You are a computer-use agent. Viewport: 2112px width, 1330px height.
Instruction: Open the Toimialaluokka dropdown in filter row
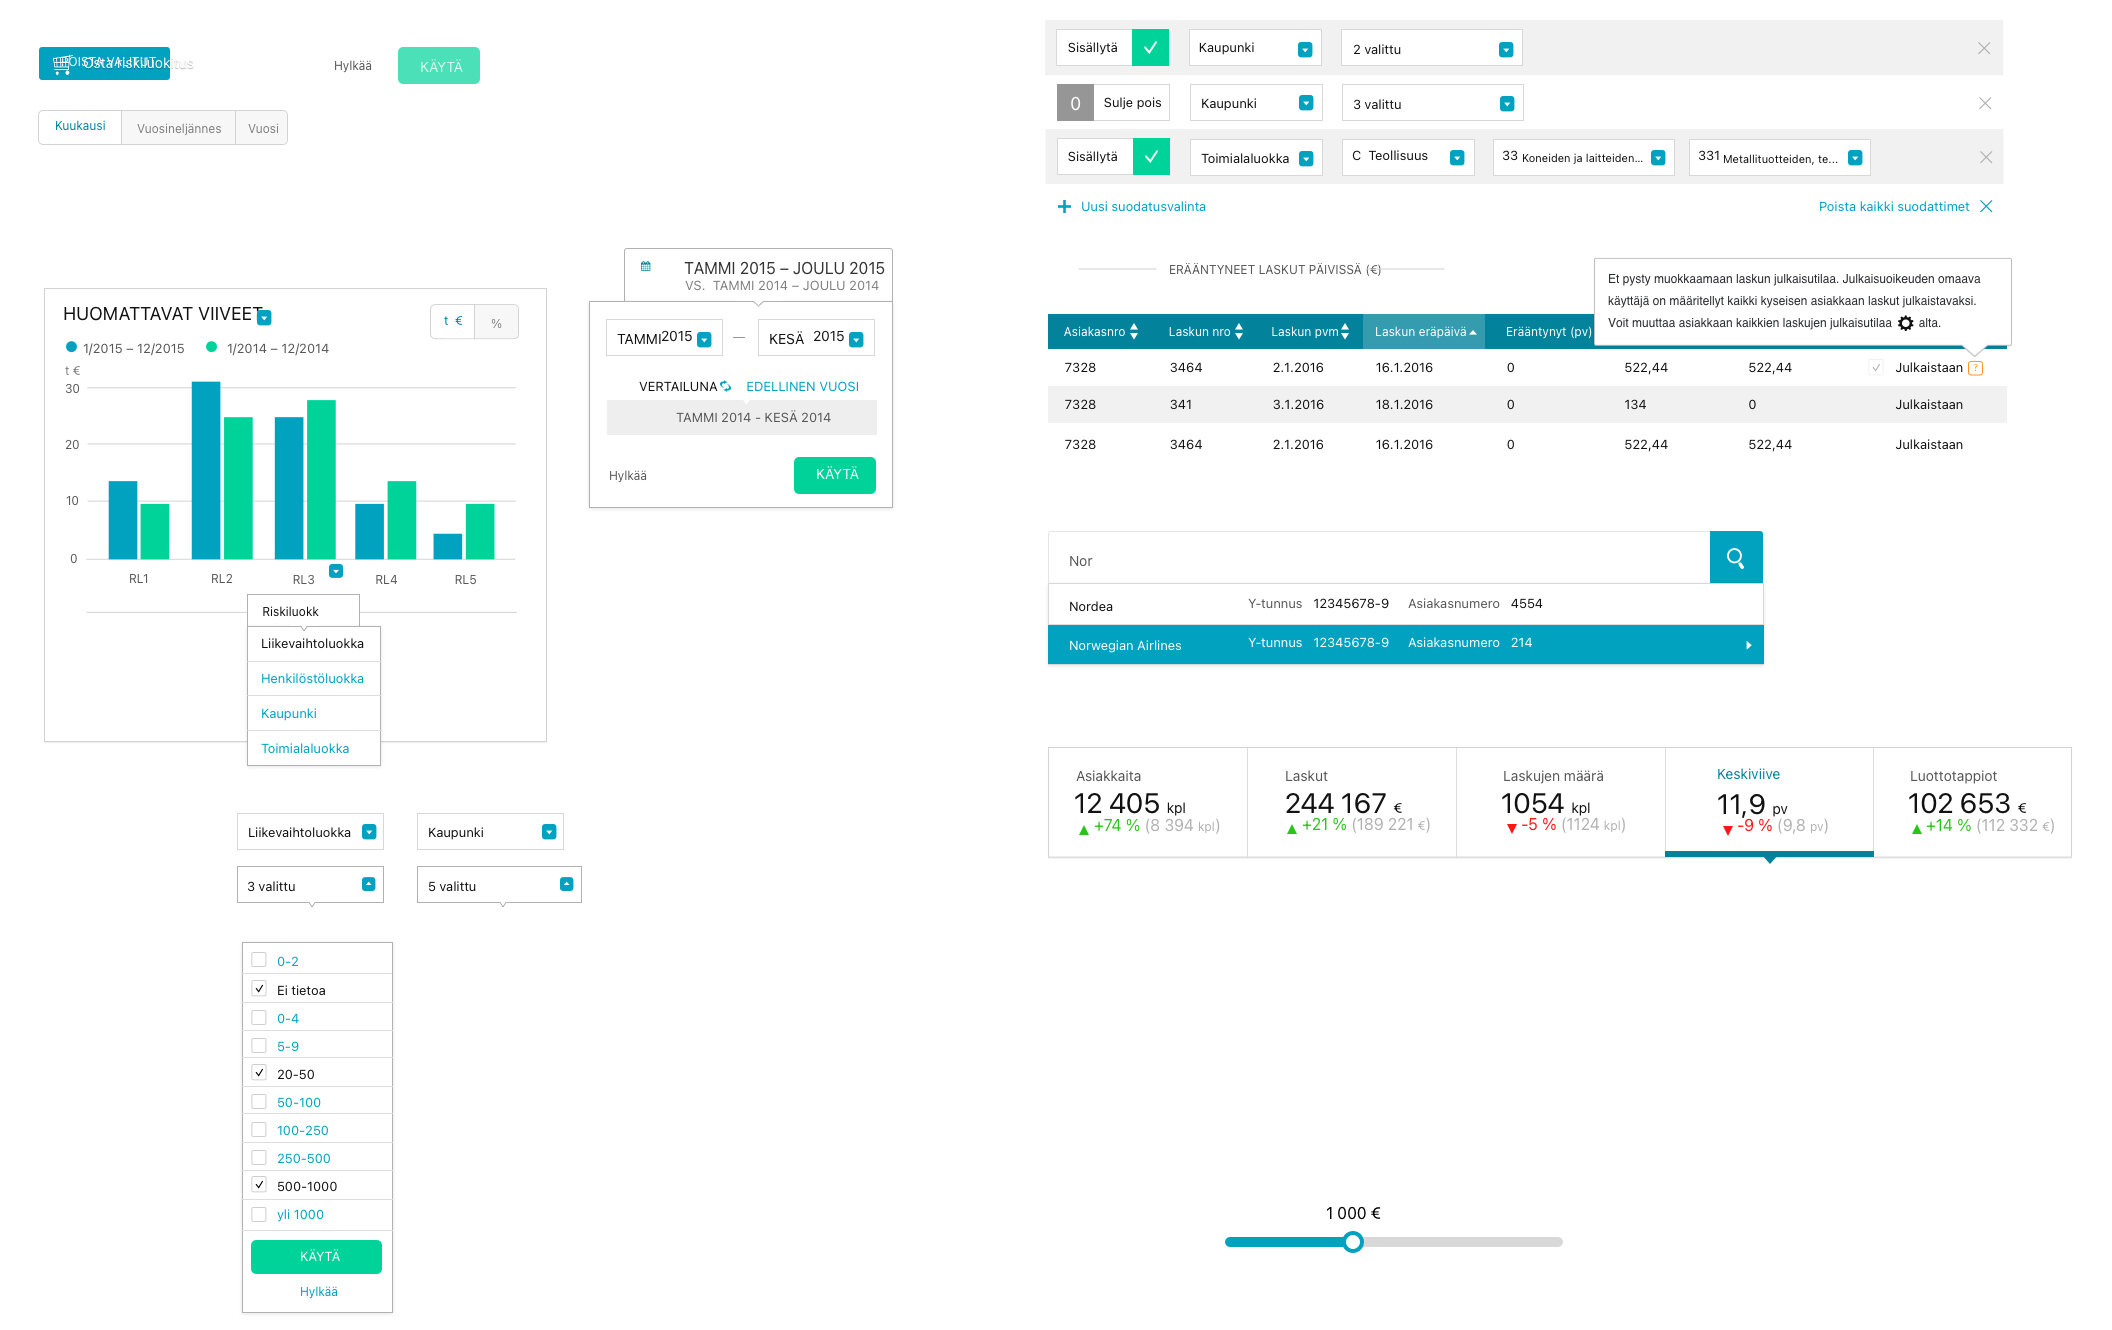coord(1256,157)
